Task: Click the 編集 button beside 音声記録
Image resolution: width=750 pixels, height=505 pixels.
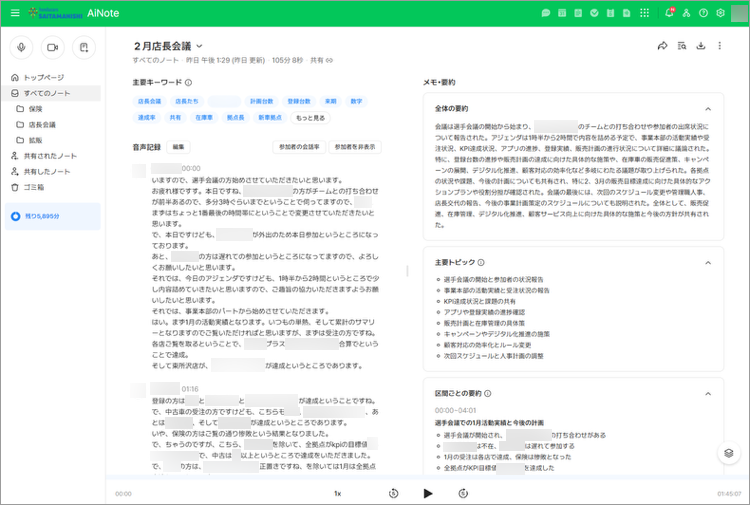Action: coord(179,147)
